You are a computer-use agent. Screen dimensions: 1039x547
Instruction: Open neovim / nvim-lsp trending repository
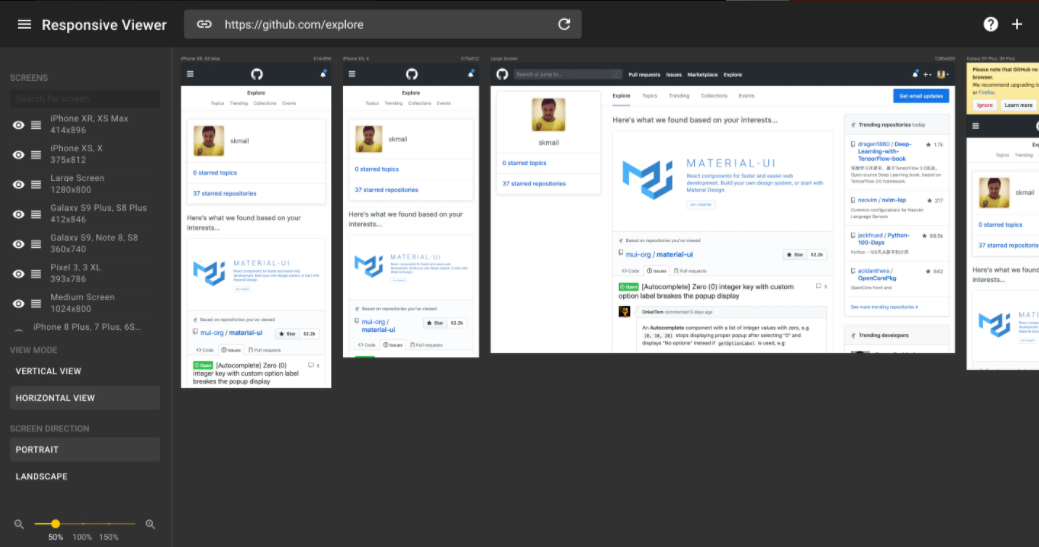tap(882, 200)
